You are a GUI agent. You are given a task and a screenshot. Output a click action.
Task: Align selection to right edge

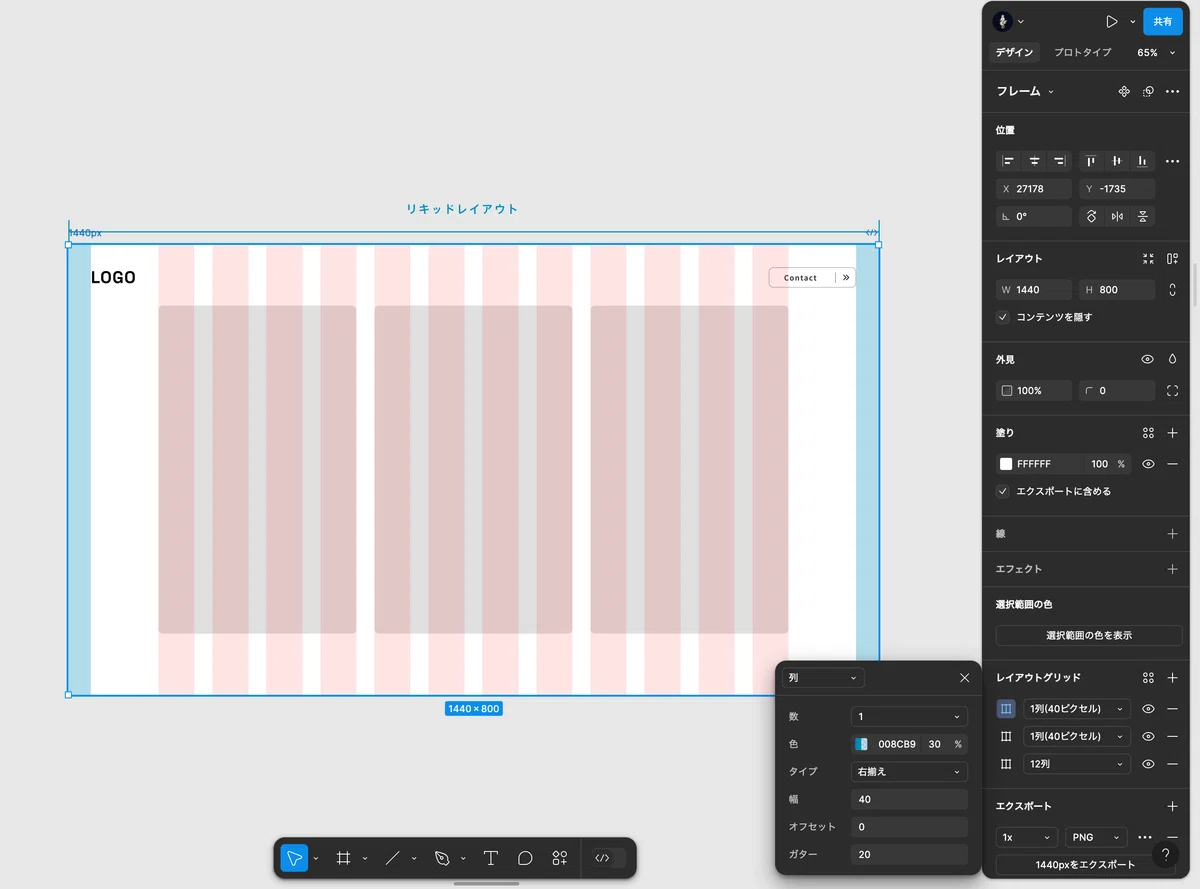coord(1059,161)
